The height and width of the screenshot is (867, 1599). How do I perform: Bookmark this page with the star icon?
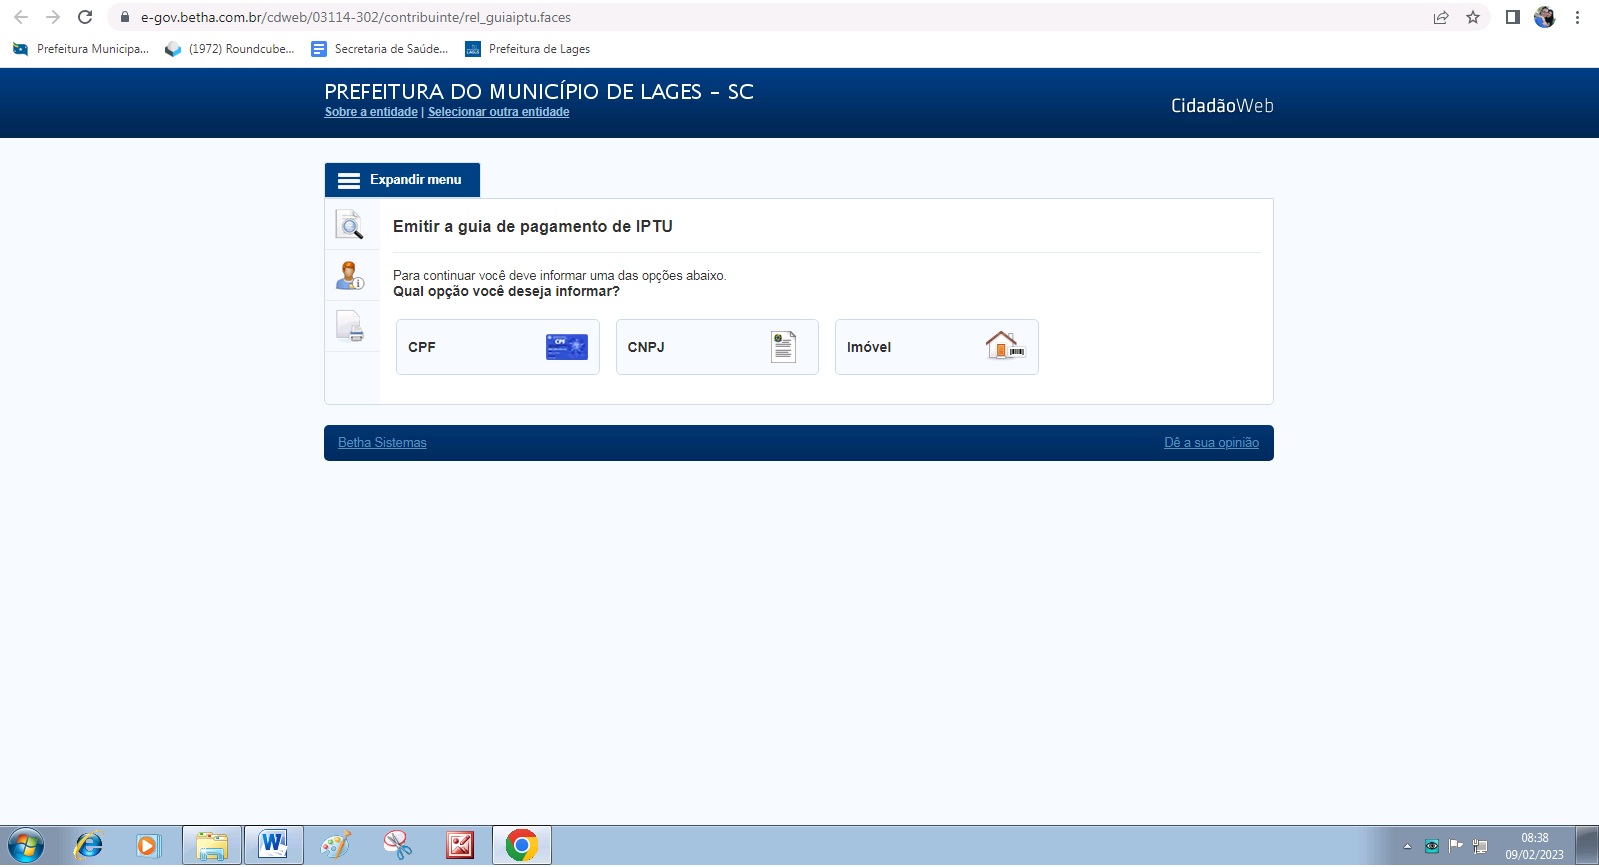tap(1473, 17)
